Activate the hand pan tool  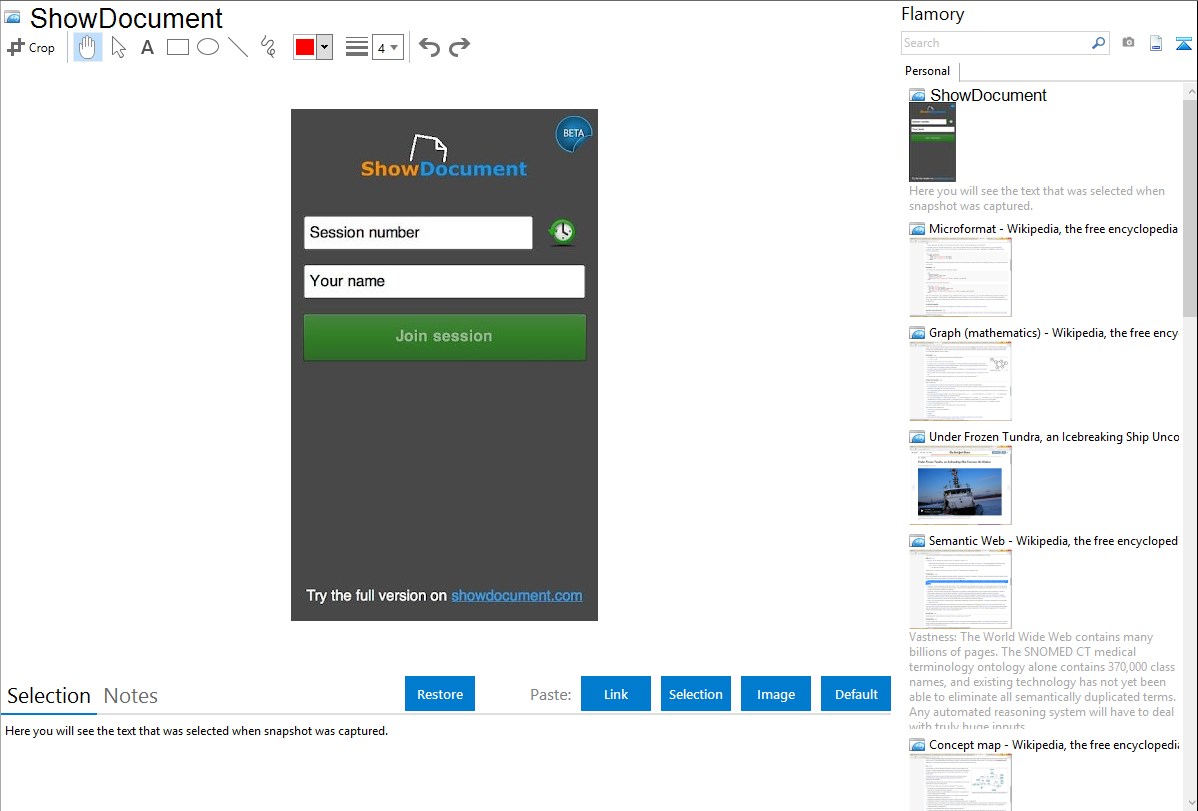coord(87,47)
